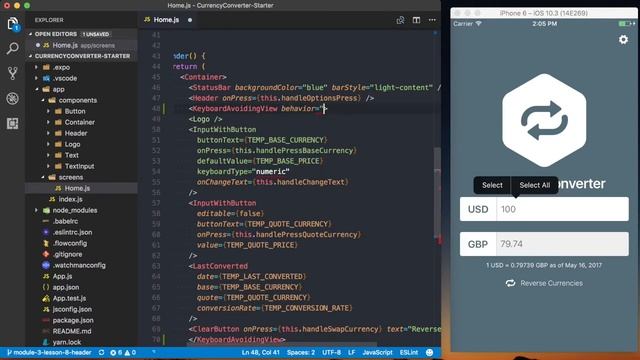This screenshot has height=360, width=640.
Task: Open the git branch module-3-lesson-8-header
Action: click(49, 352)
